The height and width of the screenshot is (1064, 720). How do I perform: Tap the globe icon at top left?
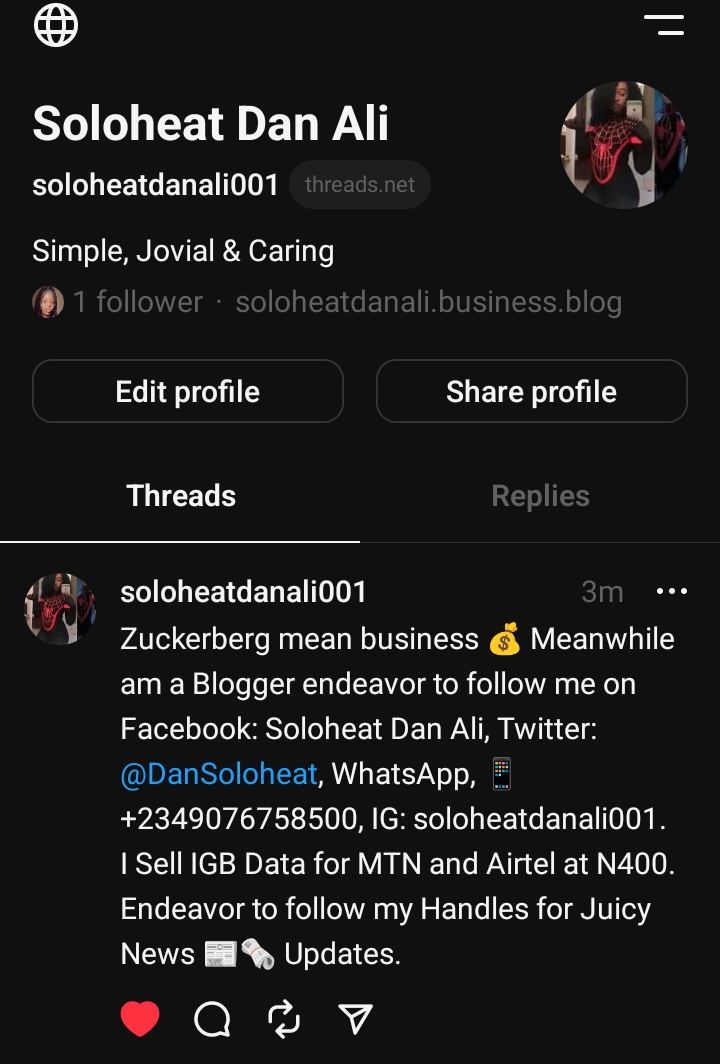pyautogui.click(x=56, y=25)
